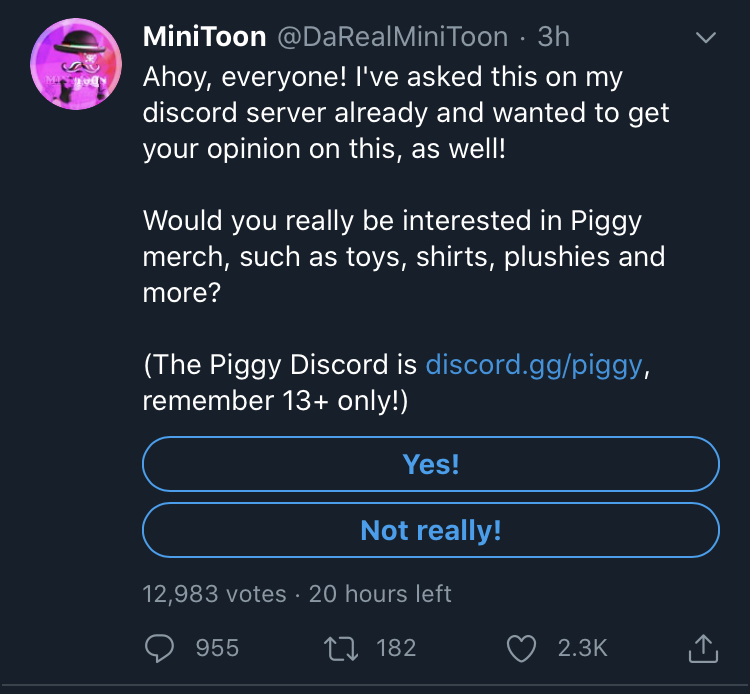
Task: Click the 182 retweets count
Action: [x=396, y=648]
